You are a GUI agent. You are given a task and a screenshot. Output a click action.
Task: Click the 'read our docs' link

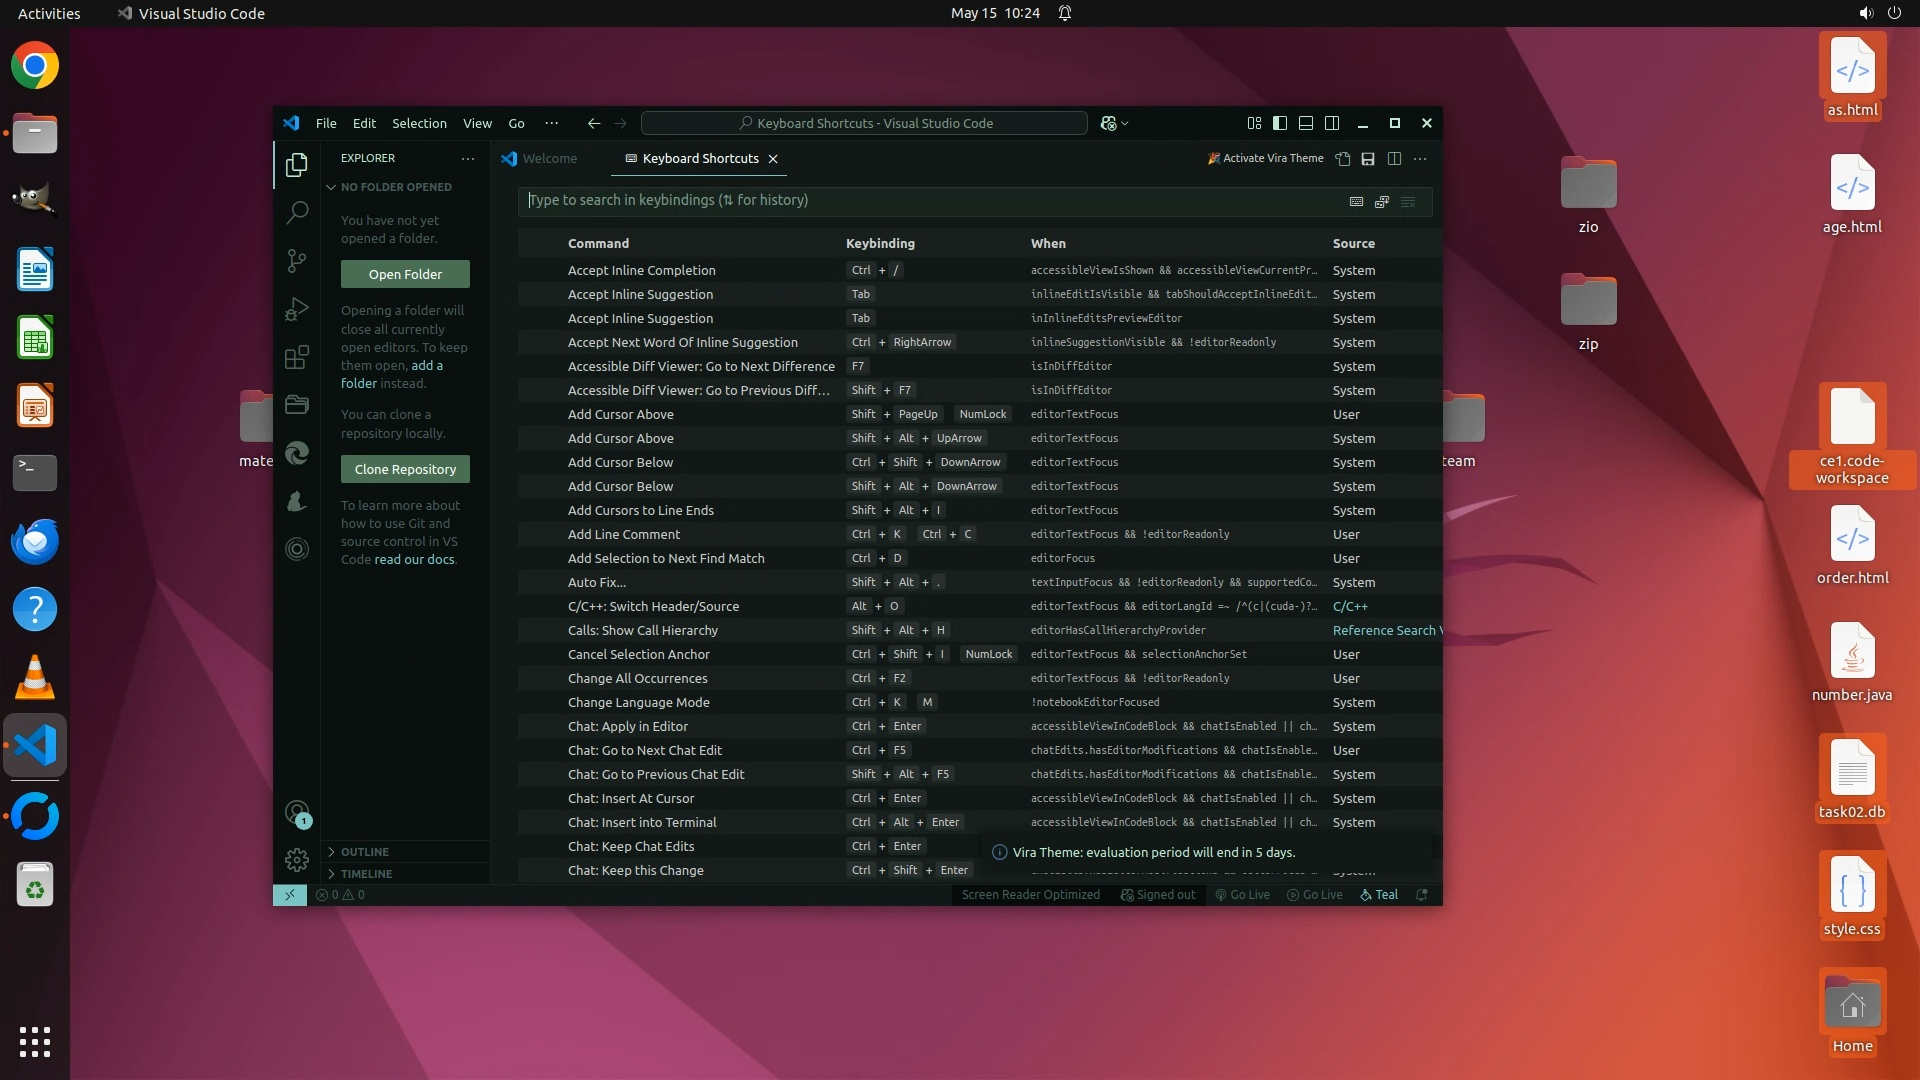click(x=414, y=560)
